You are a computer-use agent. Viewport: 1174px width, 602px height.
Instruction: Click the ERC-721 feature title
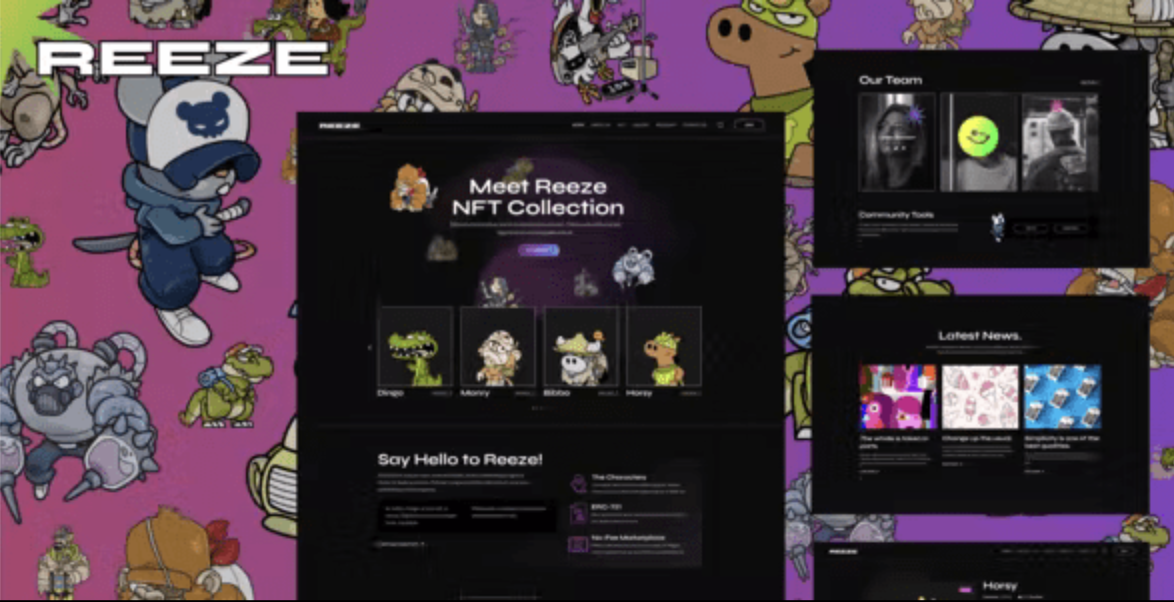(606, 507)
